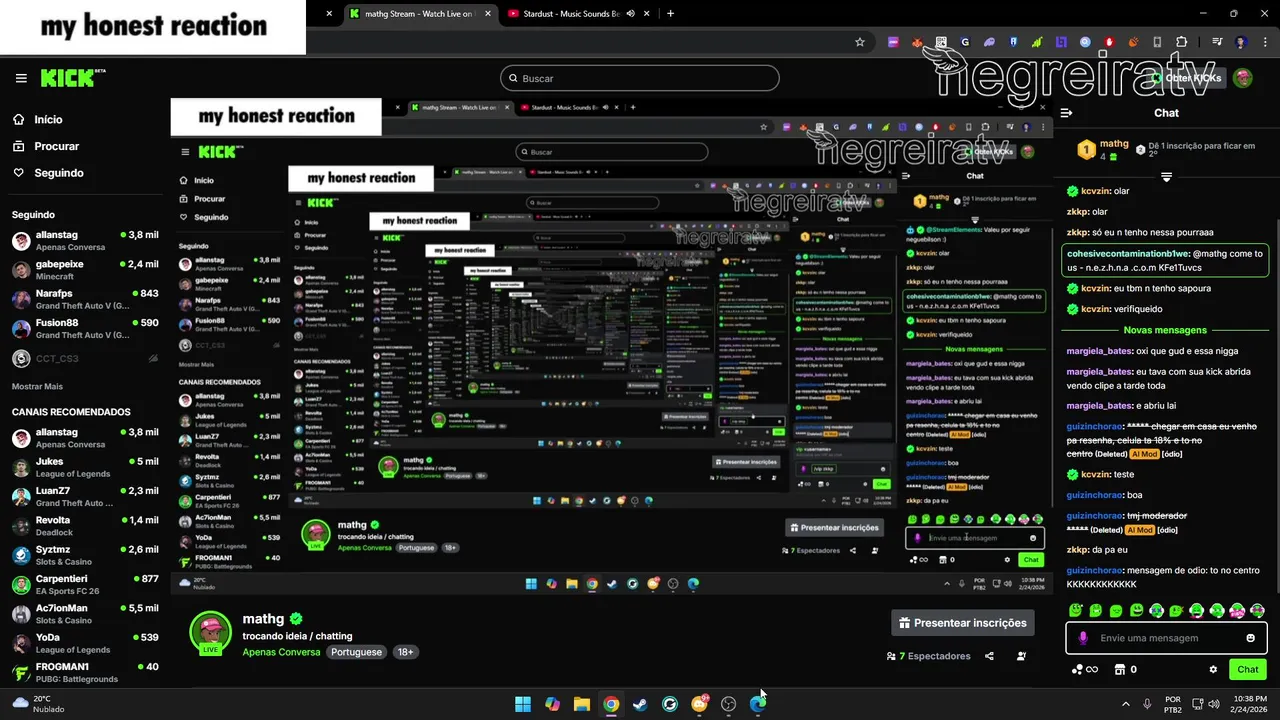Bookmark this page with the star icon
The height and width of the screenshot is (720, 1280).
[860, 42]
